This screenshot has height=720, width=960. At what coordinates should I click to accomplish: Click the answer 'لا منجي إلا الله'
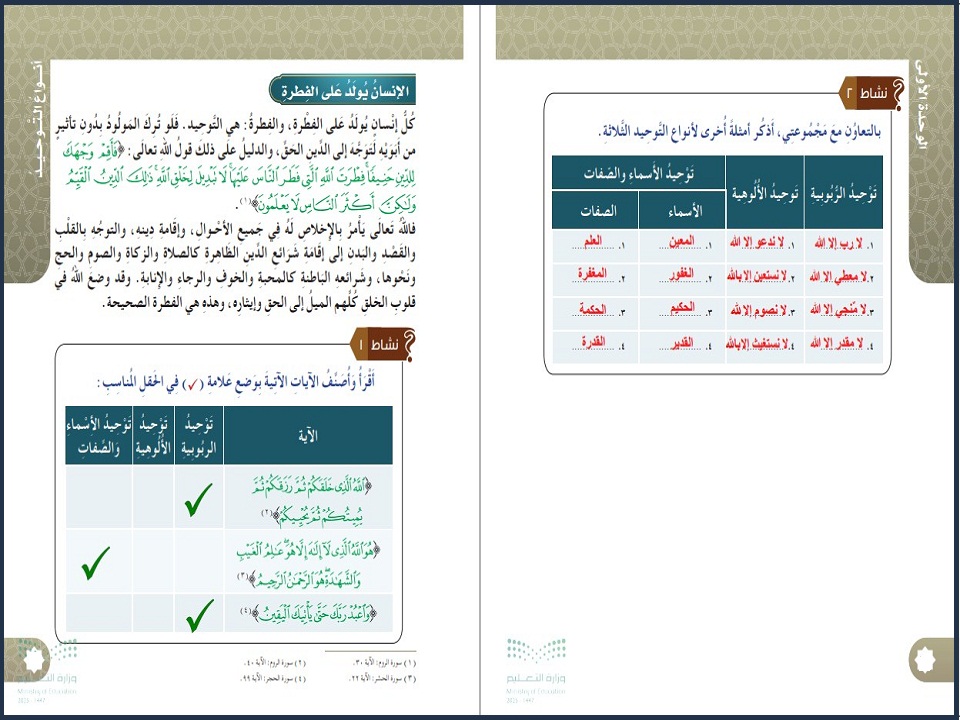point(838,310)
